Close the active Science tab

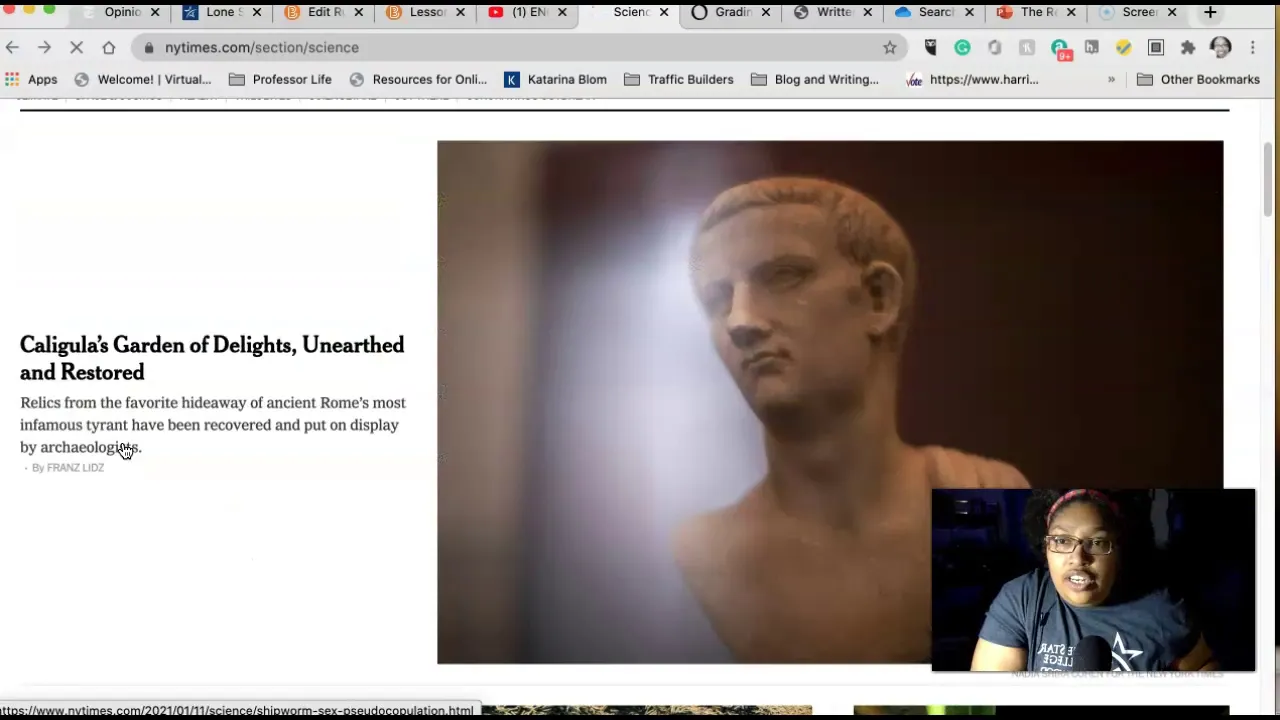tap(664, 12)
